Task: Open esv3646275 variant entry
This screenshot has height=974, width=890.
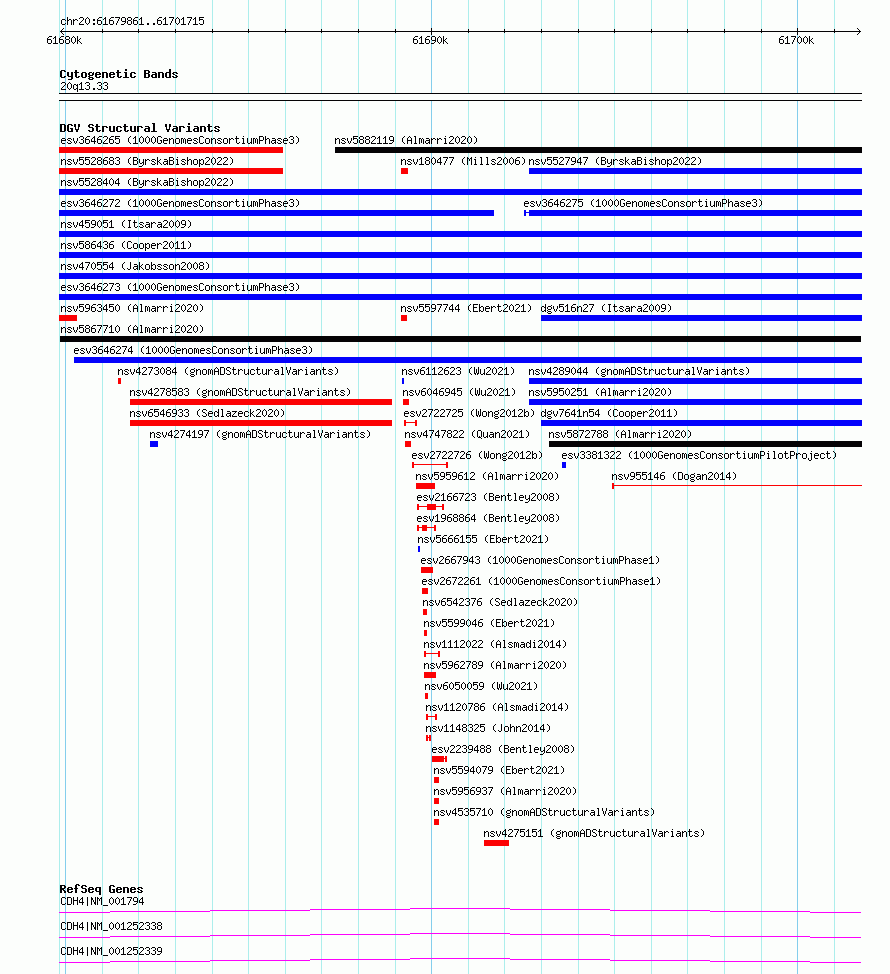Action: (x=643, y=204)
